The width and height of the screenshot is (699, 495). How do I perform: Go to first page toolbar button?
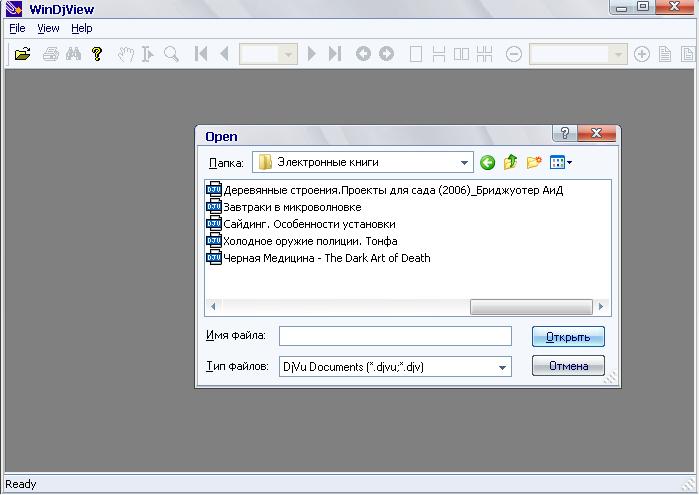click(x=201, y=54)
